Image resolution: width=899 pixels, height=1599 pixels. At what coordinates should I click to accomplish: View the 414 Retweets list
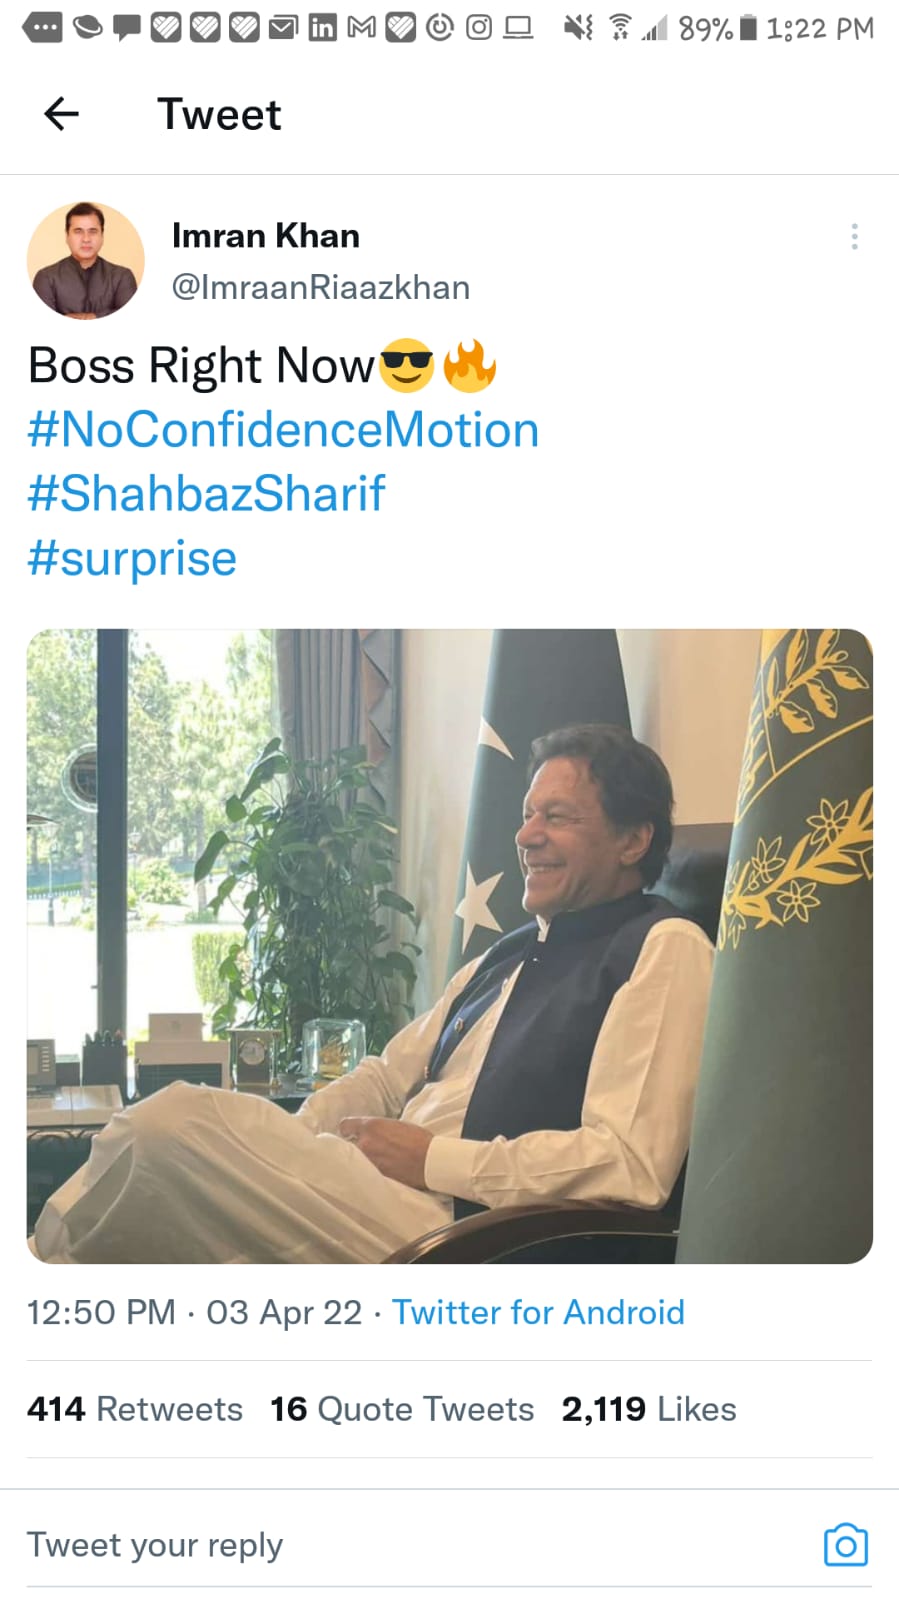(x=135, y=1409)
